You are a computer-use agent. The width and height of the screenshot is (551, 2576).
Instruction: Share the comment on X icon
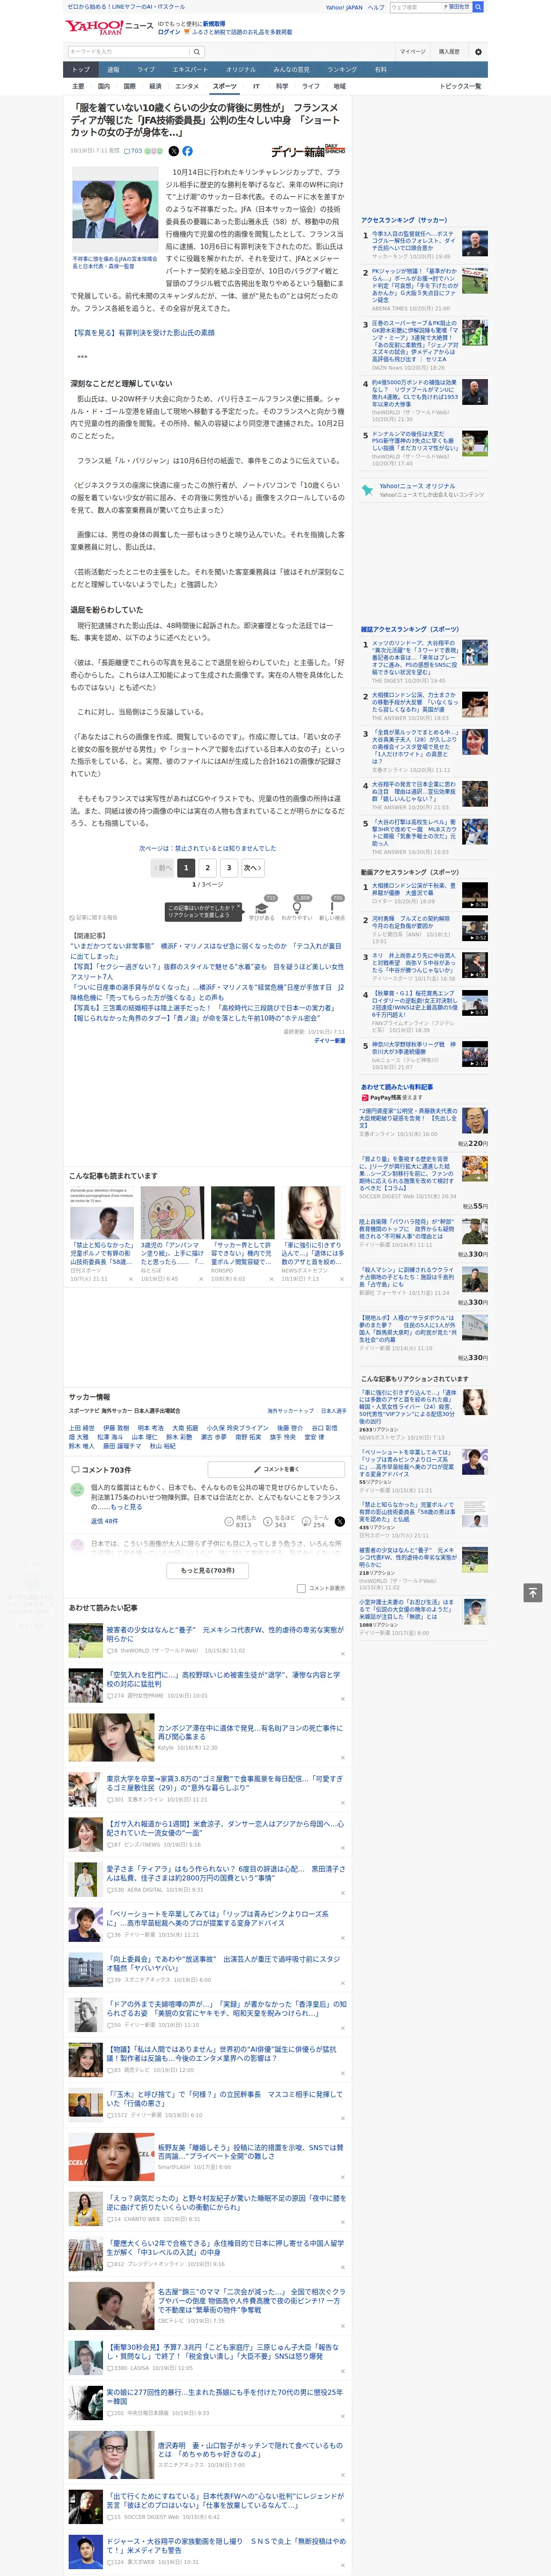point(339,1521)
